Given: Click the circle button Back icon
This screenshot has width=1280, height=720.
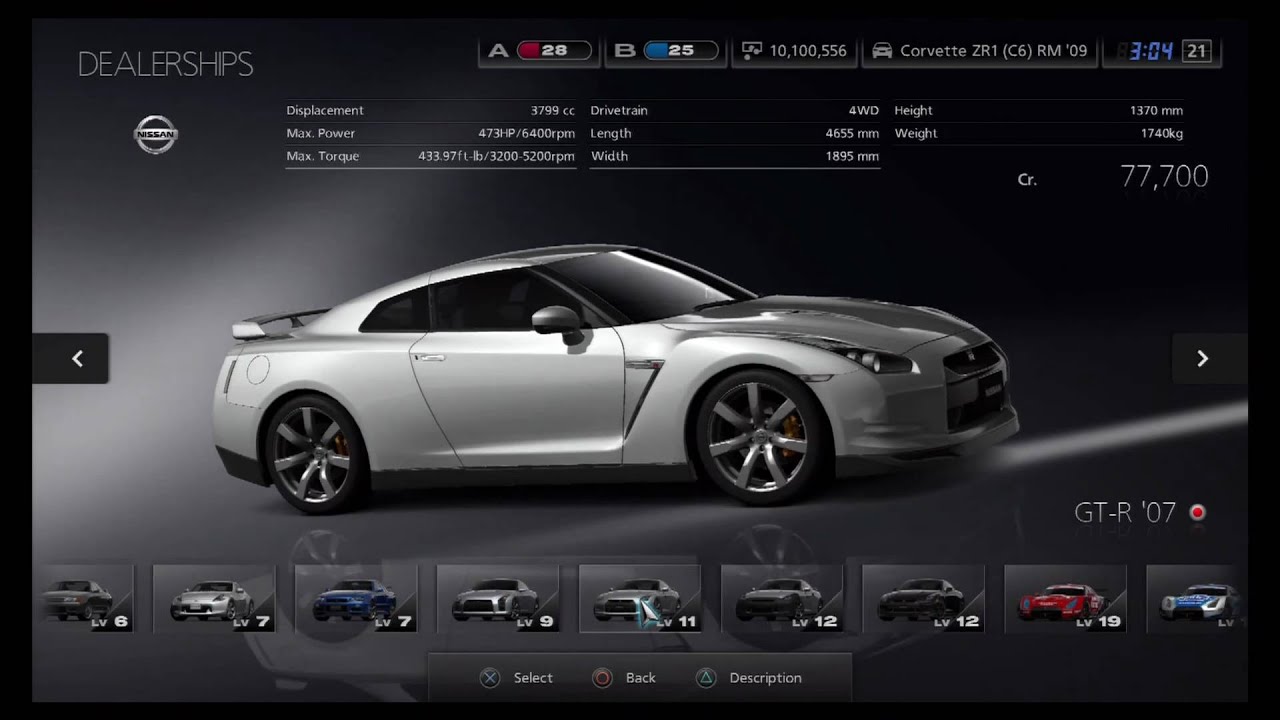Looking at the screenshot, I should (602, 678).
